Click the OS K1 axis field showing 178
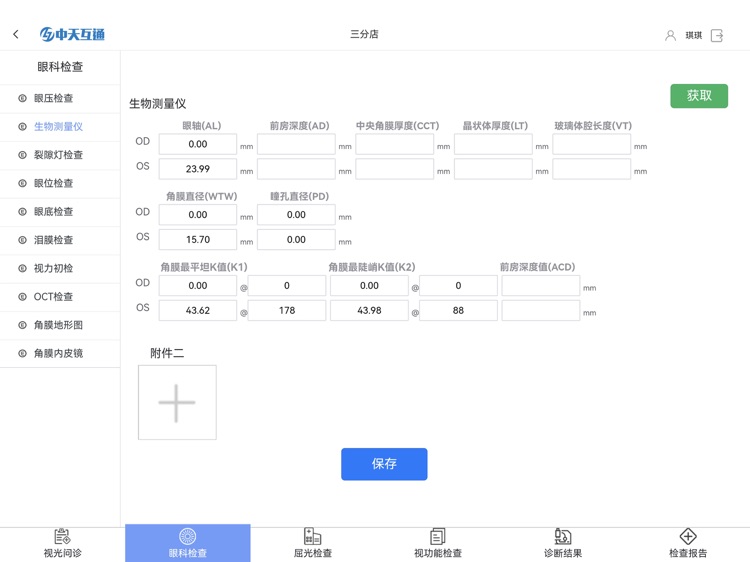Image resolution: width=750 pixels, height=562 pixels. (x=287, y=310)
